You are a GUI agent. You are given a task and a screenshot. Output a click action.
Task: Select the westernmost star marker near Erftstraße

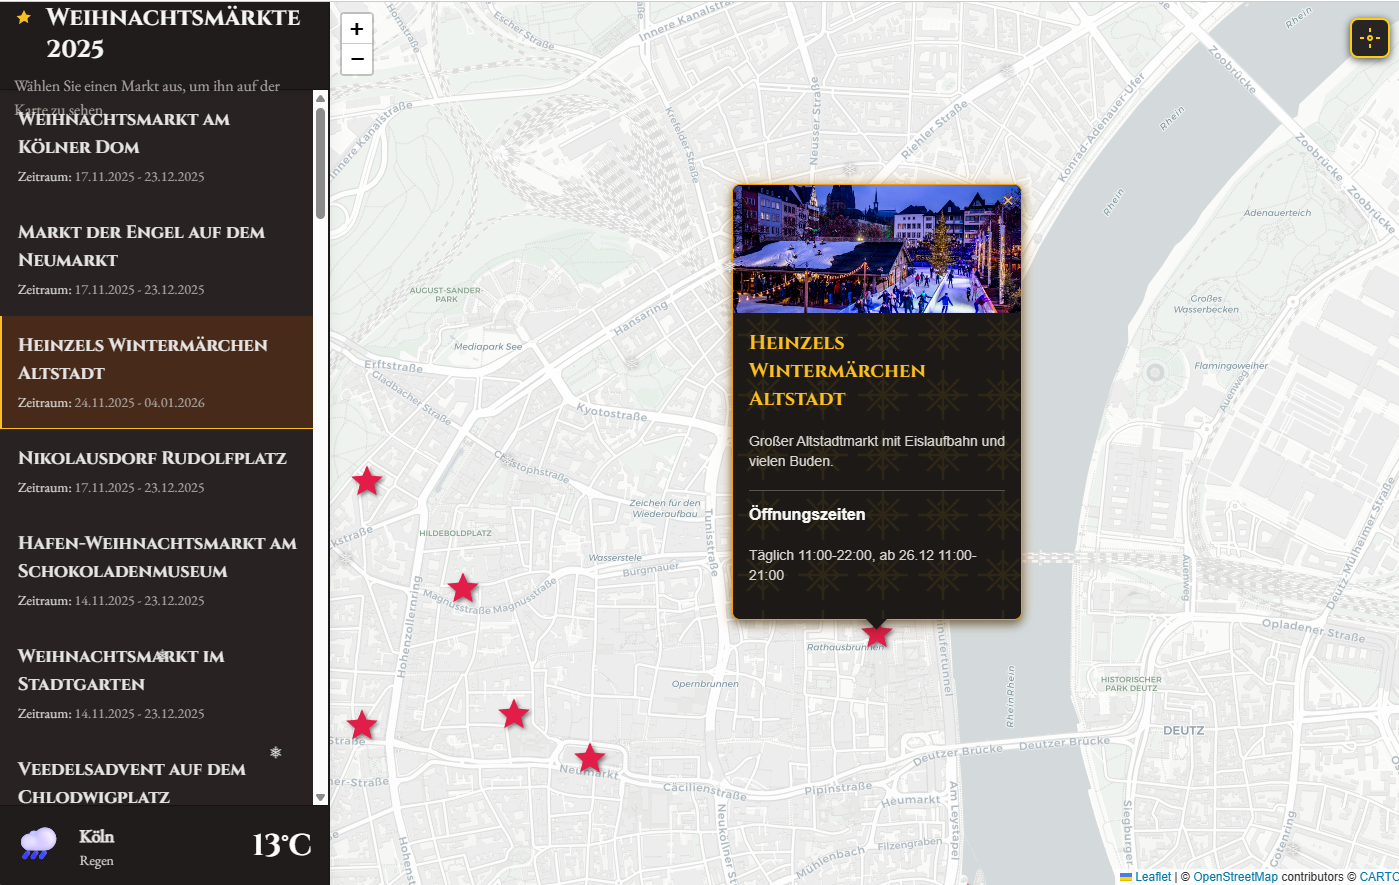coord(367,481)
